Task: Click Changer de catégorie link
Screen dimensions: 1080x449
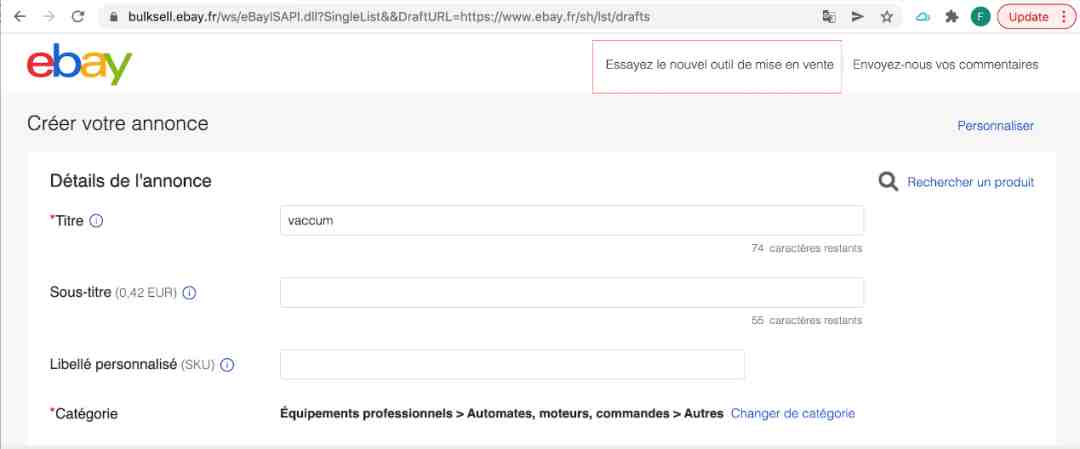Action: 793,413
